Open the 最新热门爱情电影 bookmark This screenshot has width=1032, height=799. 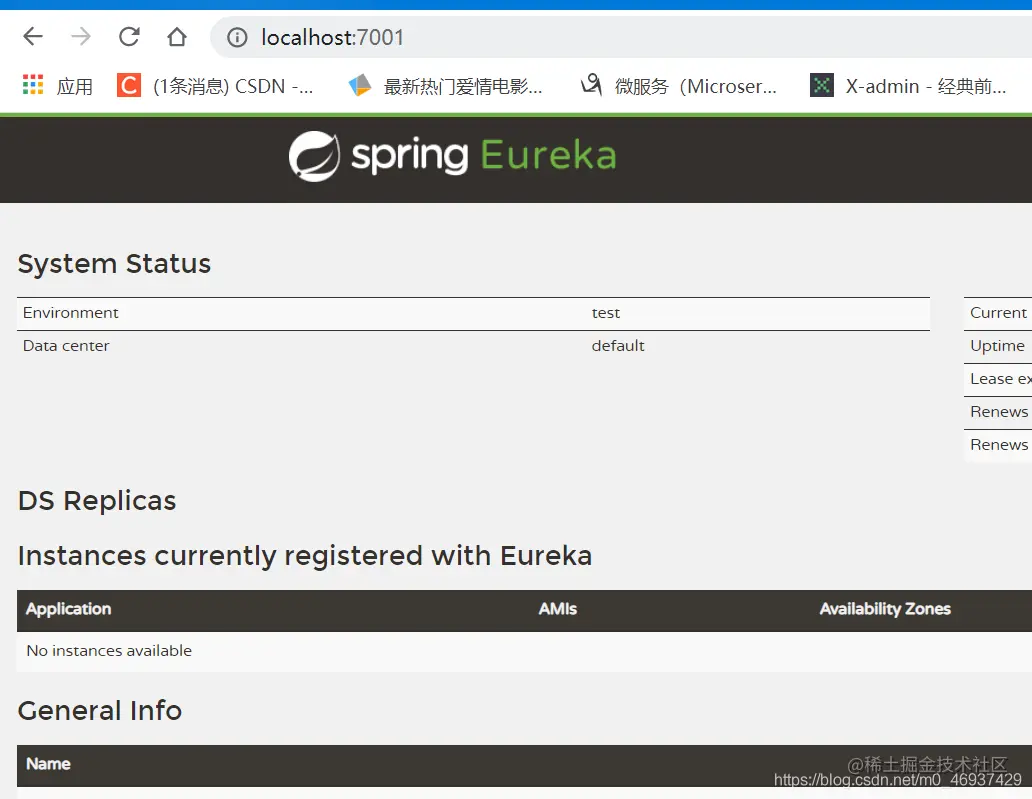(463, 86)
